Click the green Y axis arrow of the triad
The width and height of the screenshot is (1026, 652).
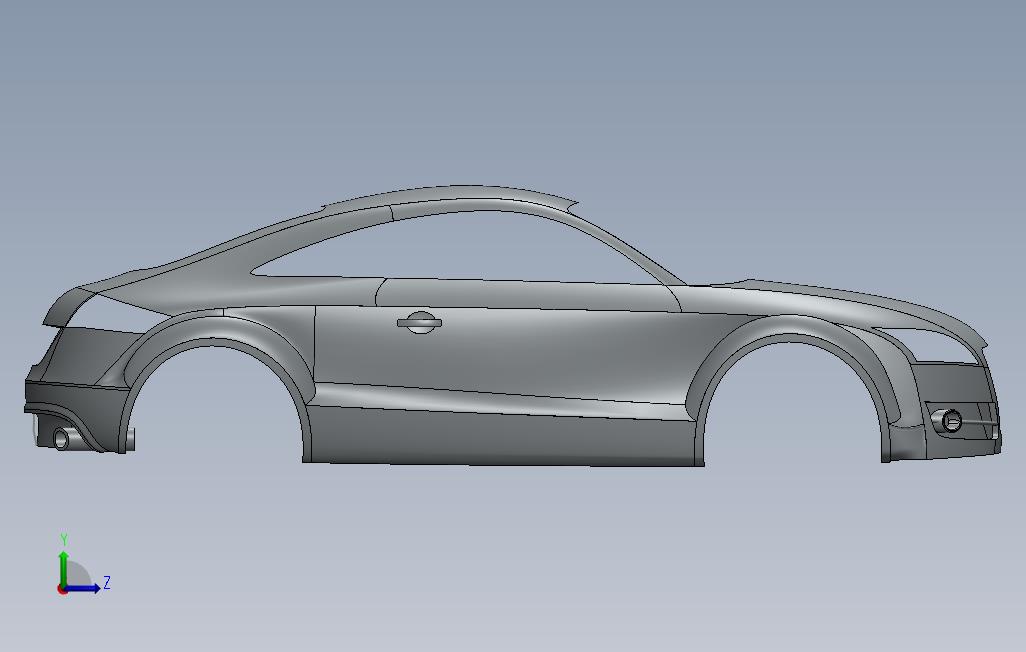pyautogui.click(x=63, y=568)
